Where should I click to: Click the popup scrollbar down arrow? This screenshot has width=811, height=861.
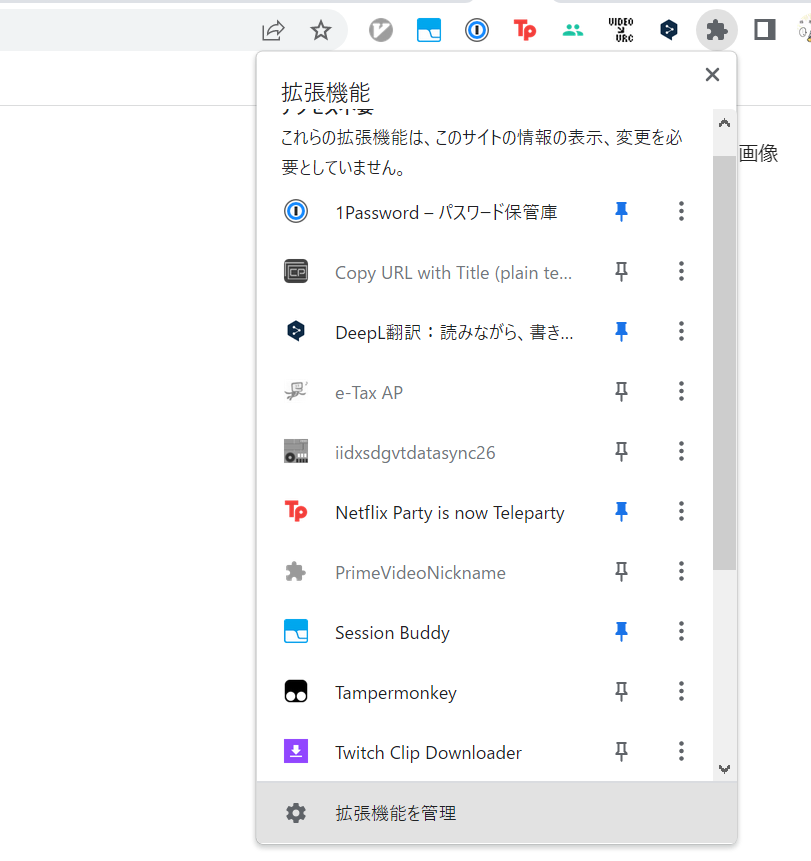[x=724, y=769]
